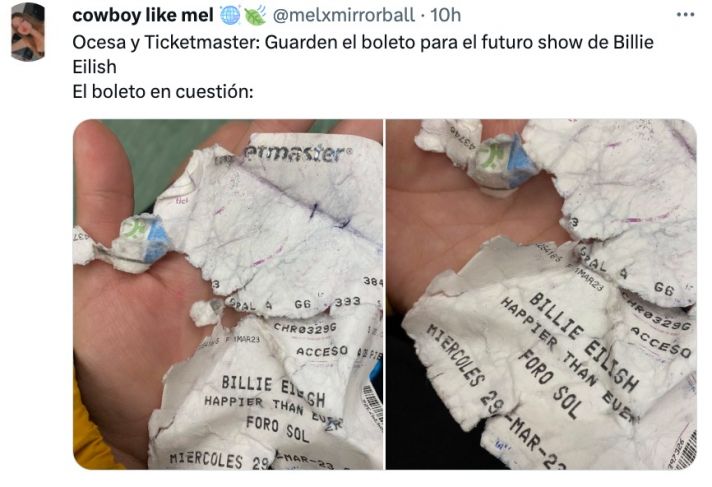Click the globe emoji beside the display name
Screen dimensions: 712x487
pos(230,16)
